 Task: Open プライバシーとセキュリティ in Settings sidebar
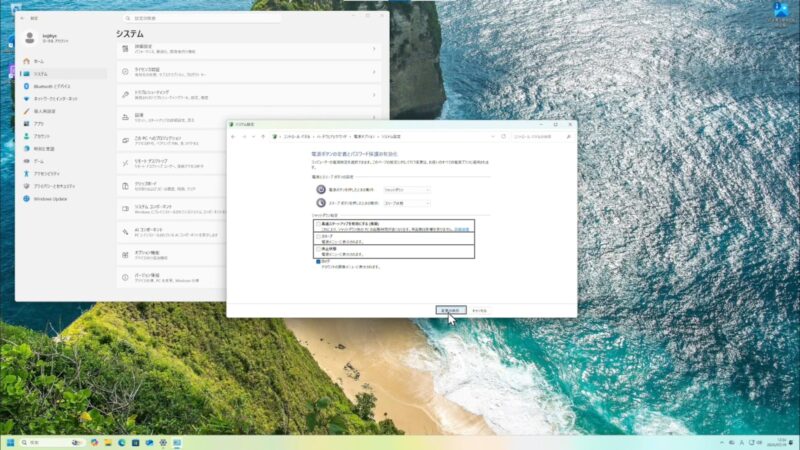click(x=63, y=186)
